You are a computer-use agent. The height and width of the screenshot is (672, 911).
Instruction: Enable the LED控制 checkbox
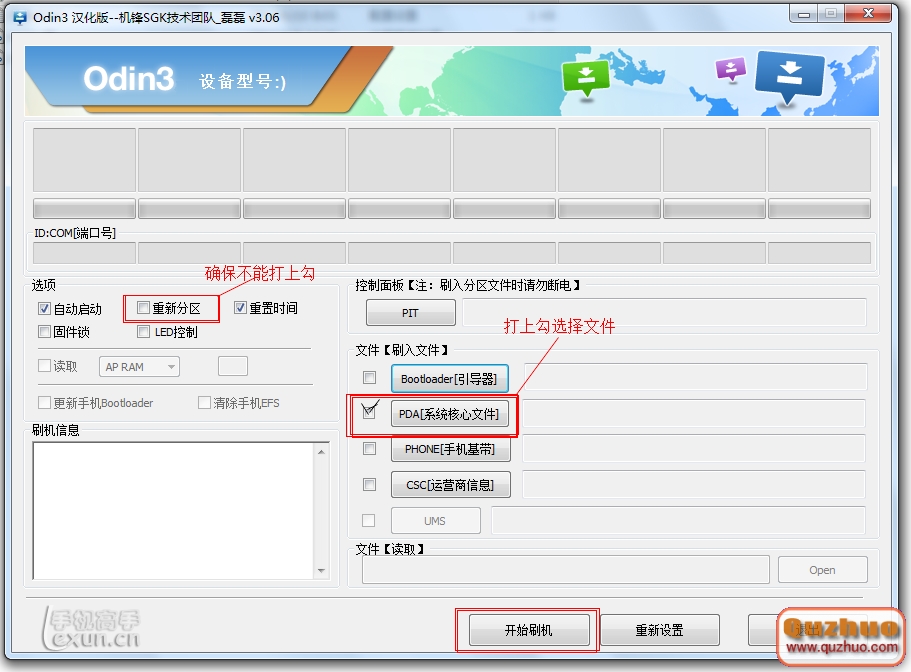(144, 332)
